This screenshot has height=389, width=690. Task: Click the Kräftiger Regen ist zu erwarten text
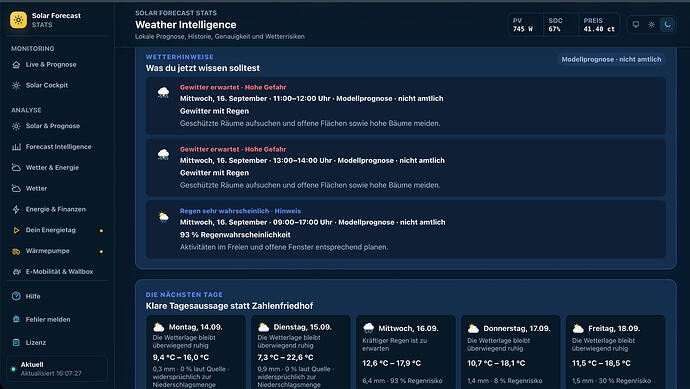(395, 345)
